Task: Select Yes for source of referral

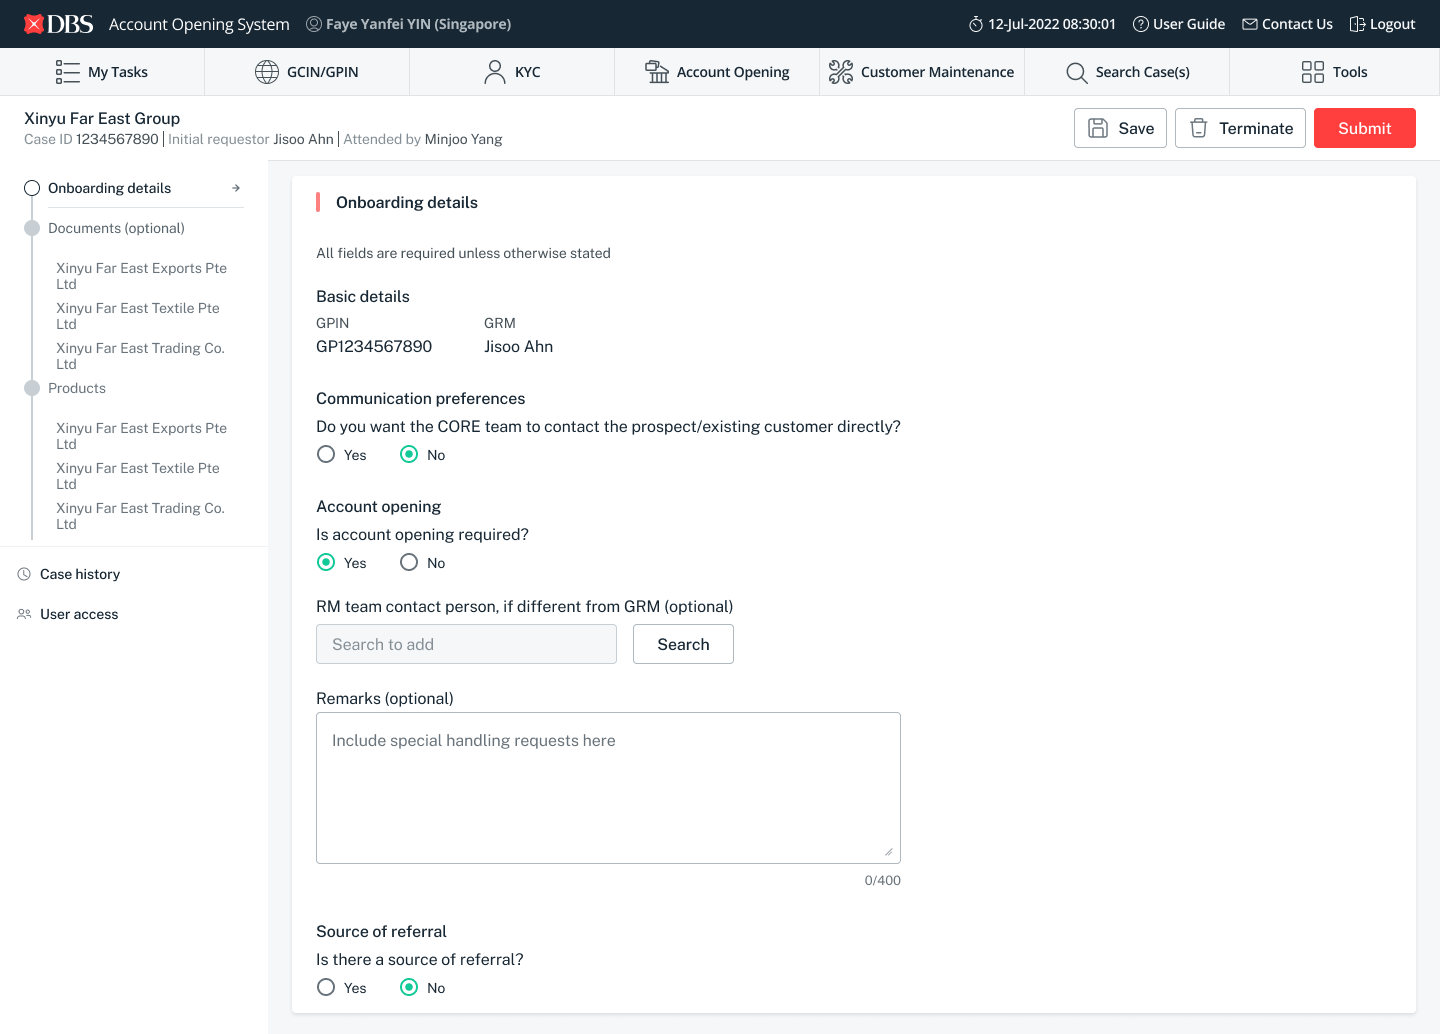Action: [x=326, y=987]
